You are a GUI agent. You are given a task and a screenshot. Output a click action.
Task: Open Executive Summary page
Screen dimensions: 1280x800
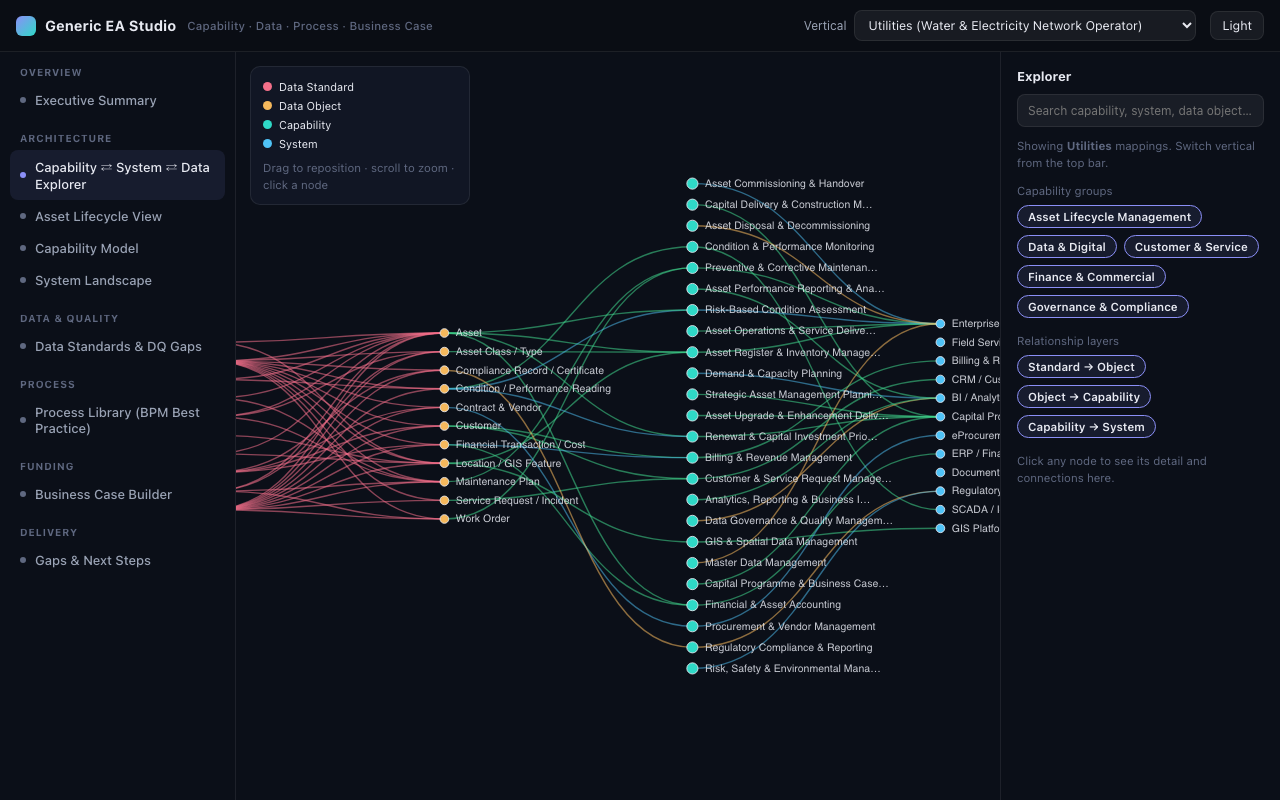click(x=117, y=100)
